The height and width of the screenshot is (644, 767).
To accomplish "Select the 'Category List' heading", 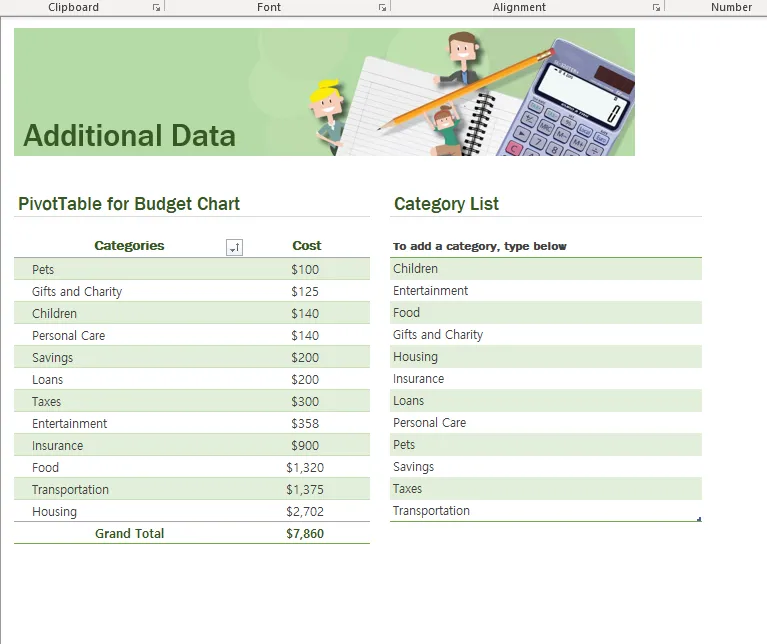I will click(x=446, y=204).
